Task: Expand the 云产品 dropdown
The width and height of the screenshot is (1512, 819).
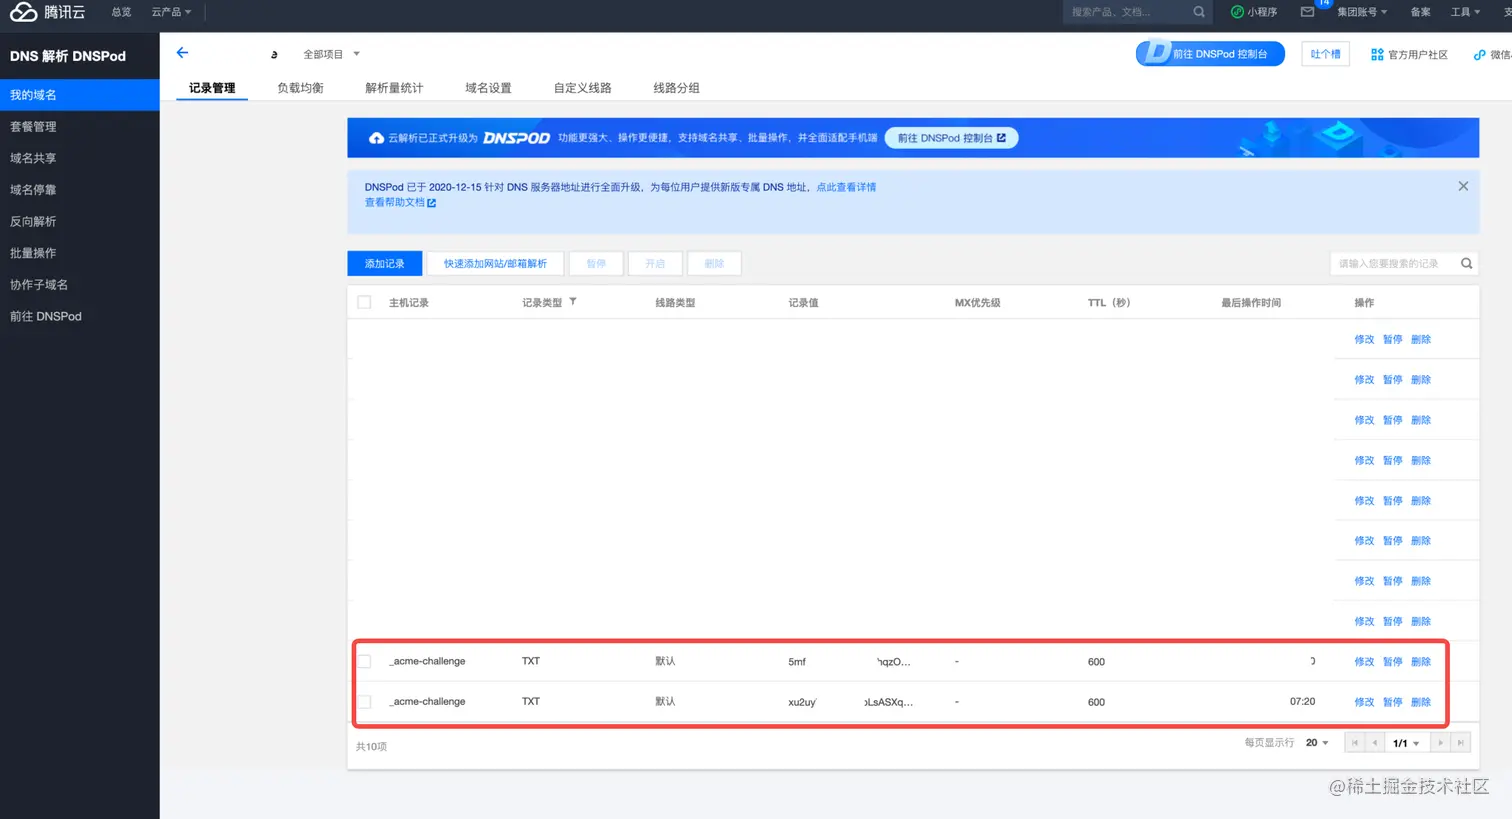Action: 171,12
